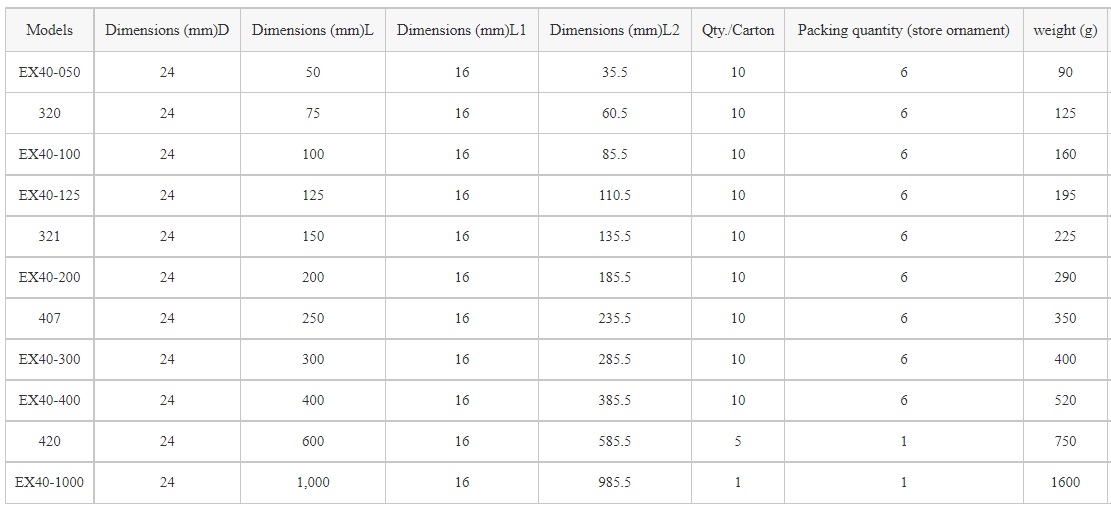Screen dimensions: 1111x511
Task: Click the EX40-100 model cell
Action: click(49, 154)
